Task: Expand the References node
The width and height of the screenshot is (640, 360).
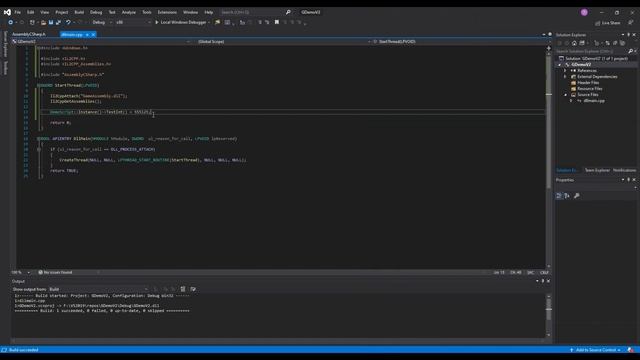Action: pos(565,71)
